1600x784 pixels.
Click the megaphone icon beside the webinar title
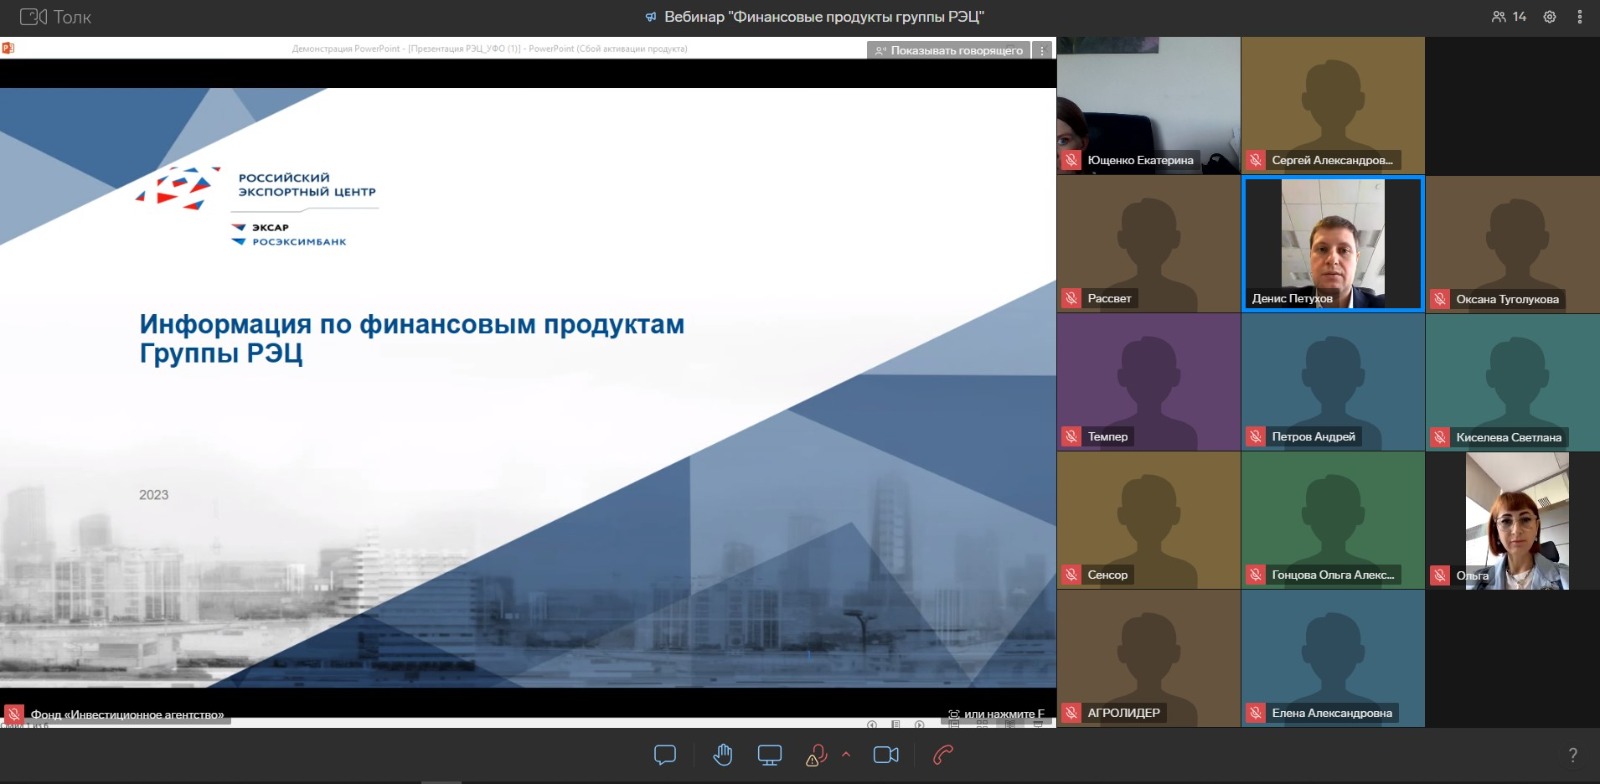[x=651, y=17]
